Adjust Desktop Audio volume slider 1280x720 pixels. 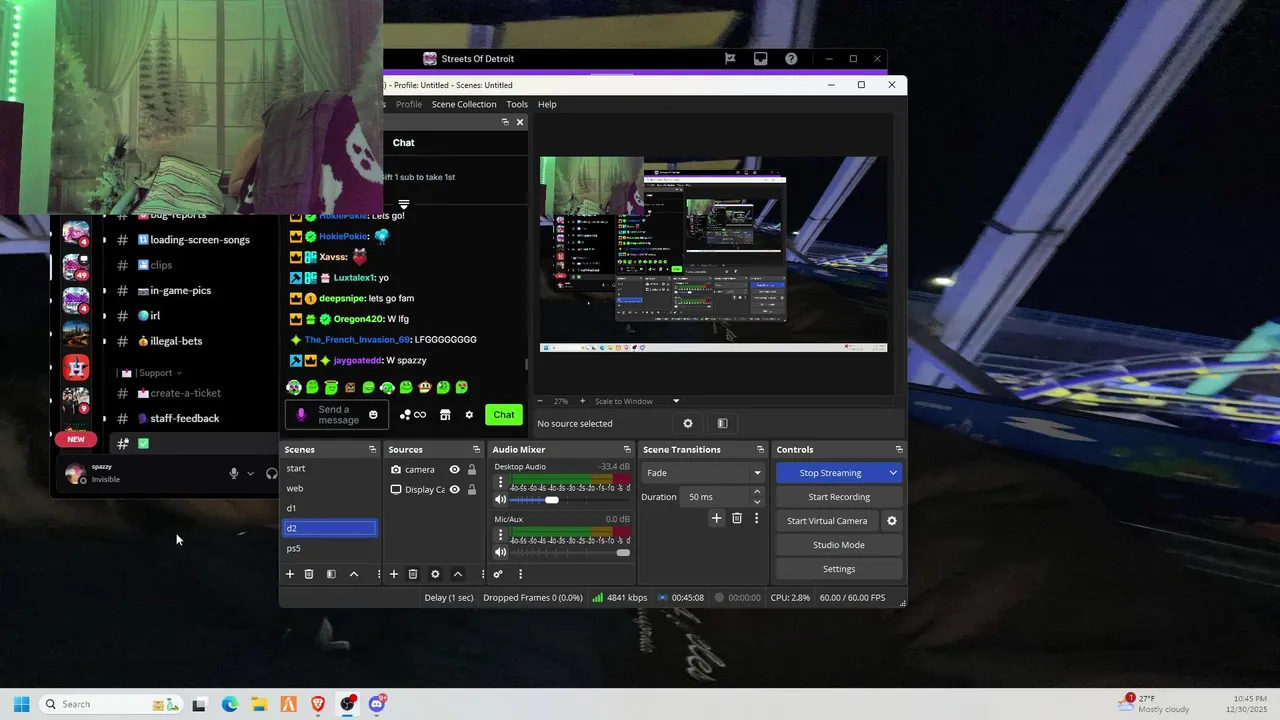551,500
